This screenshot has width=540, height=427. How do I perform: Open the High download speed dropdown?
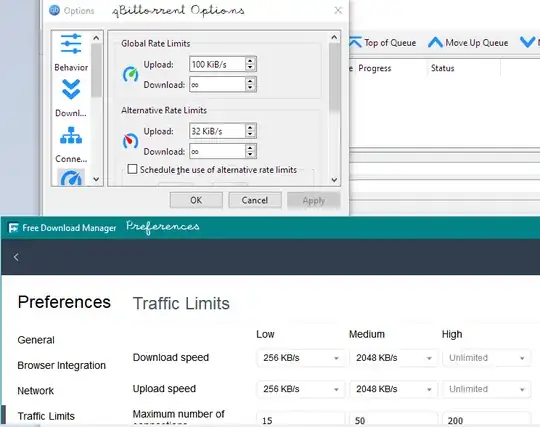486,358
